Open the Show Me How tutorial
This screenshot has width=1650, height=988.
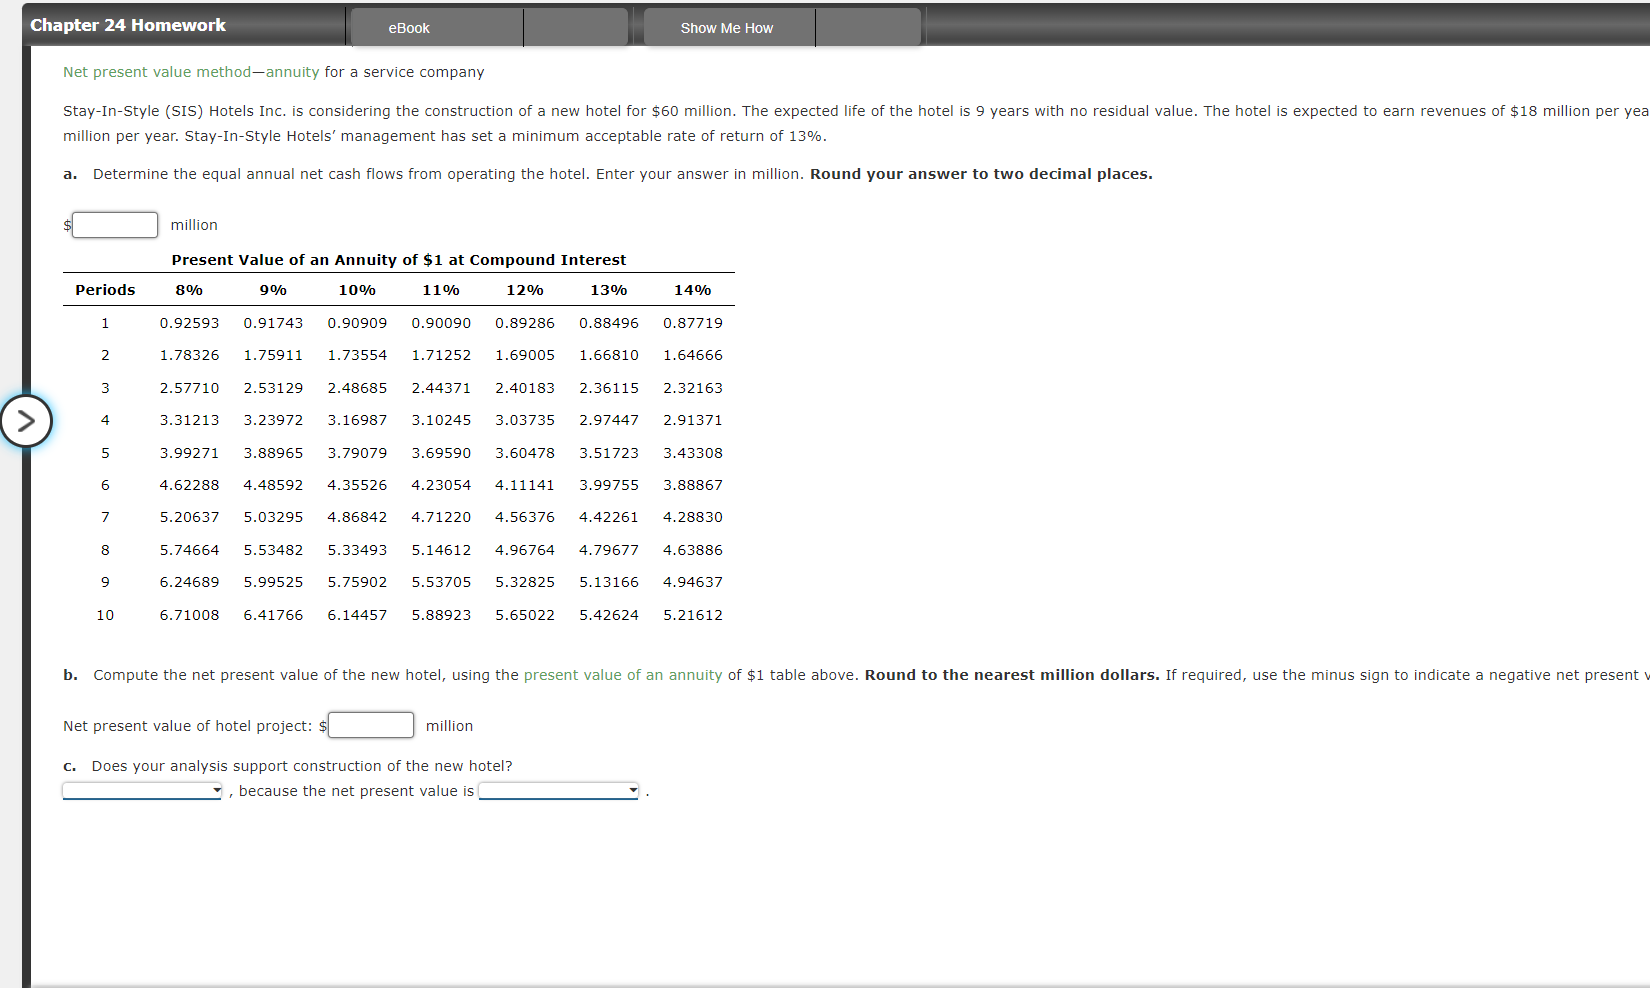[727, 28]
